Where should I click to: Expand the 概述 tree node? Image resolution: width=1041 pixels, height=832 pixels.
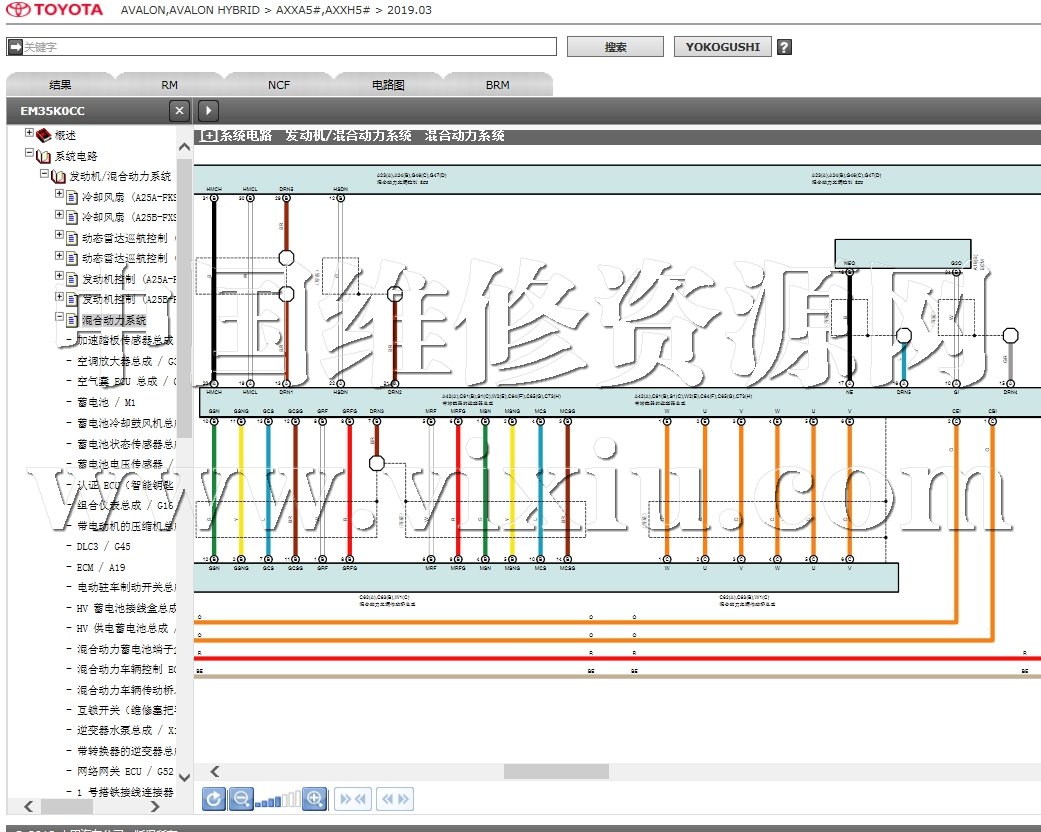(x=30, y=133)
